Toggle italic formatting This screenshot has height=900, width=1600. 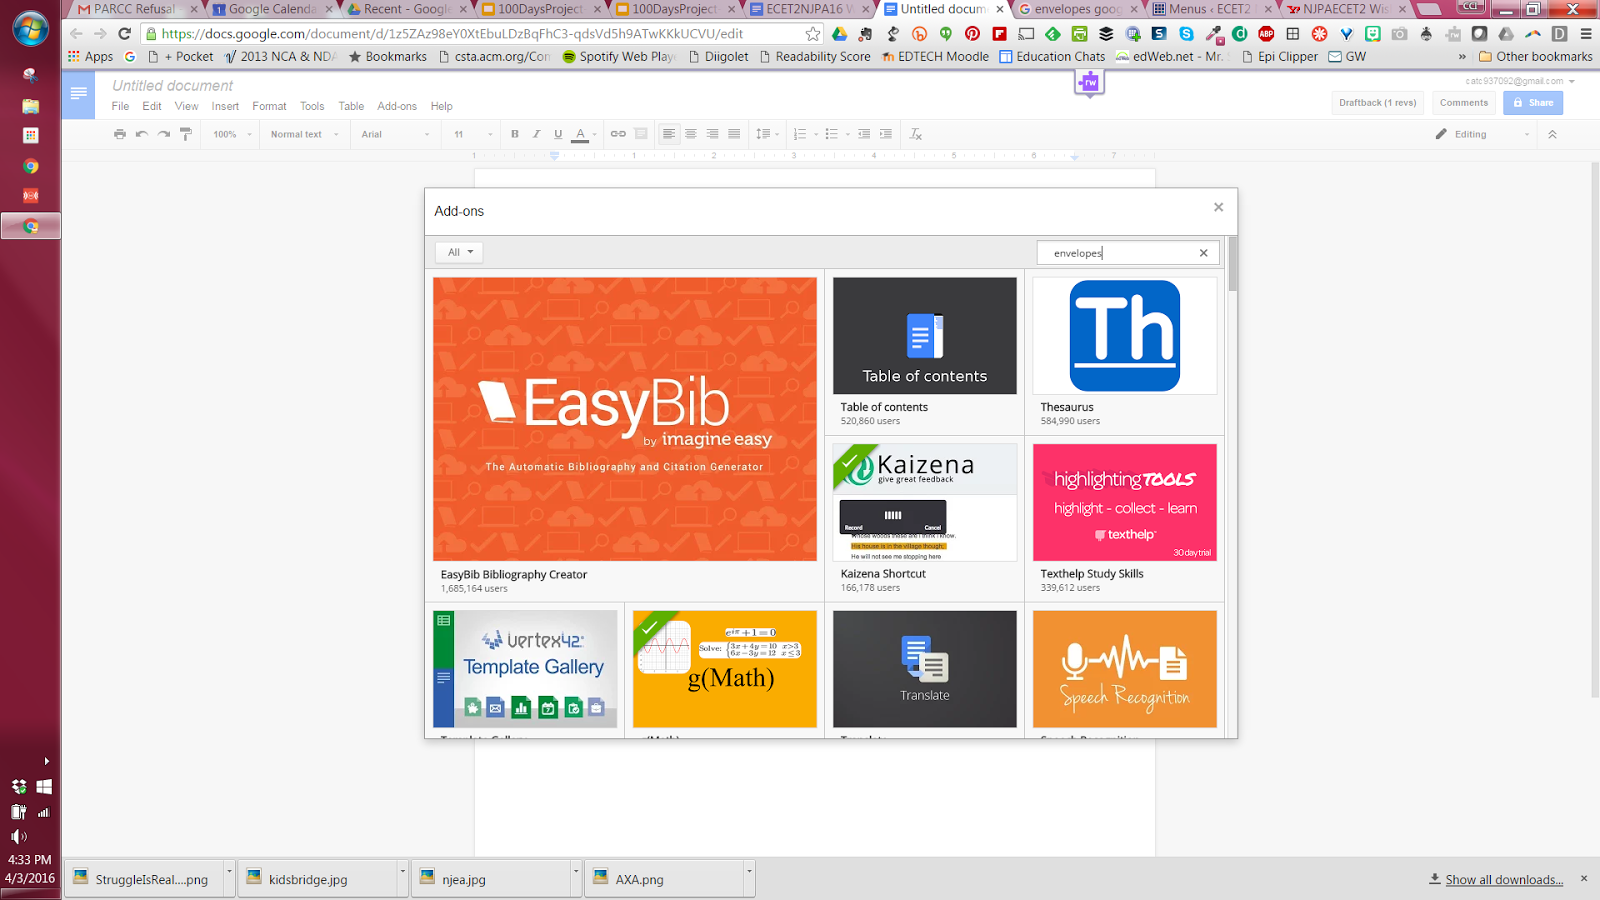[x=536, y=134]
